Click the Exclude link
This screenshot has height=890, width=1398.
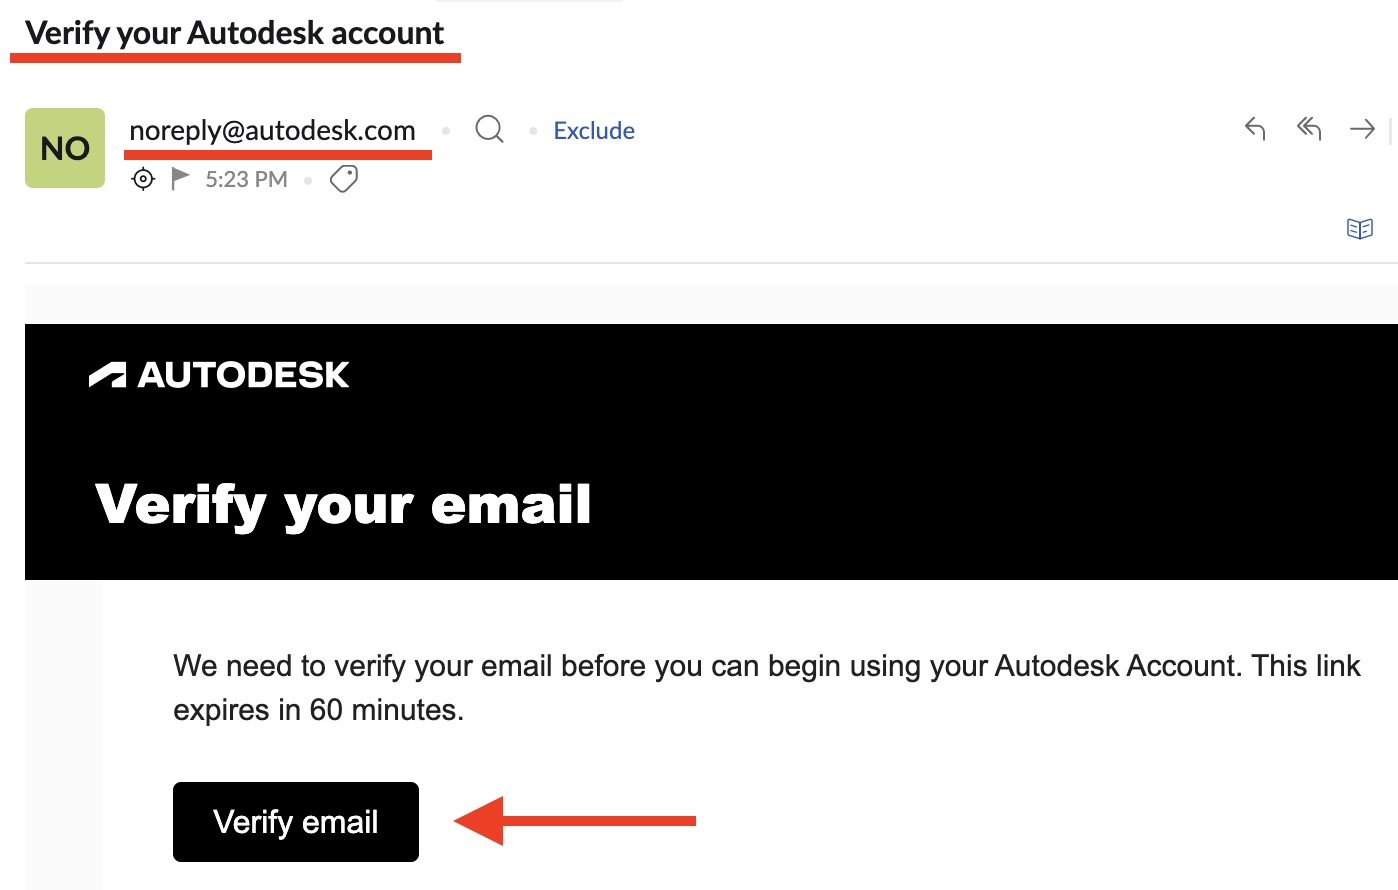click(x=594, y=131)
